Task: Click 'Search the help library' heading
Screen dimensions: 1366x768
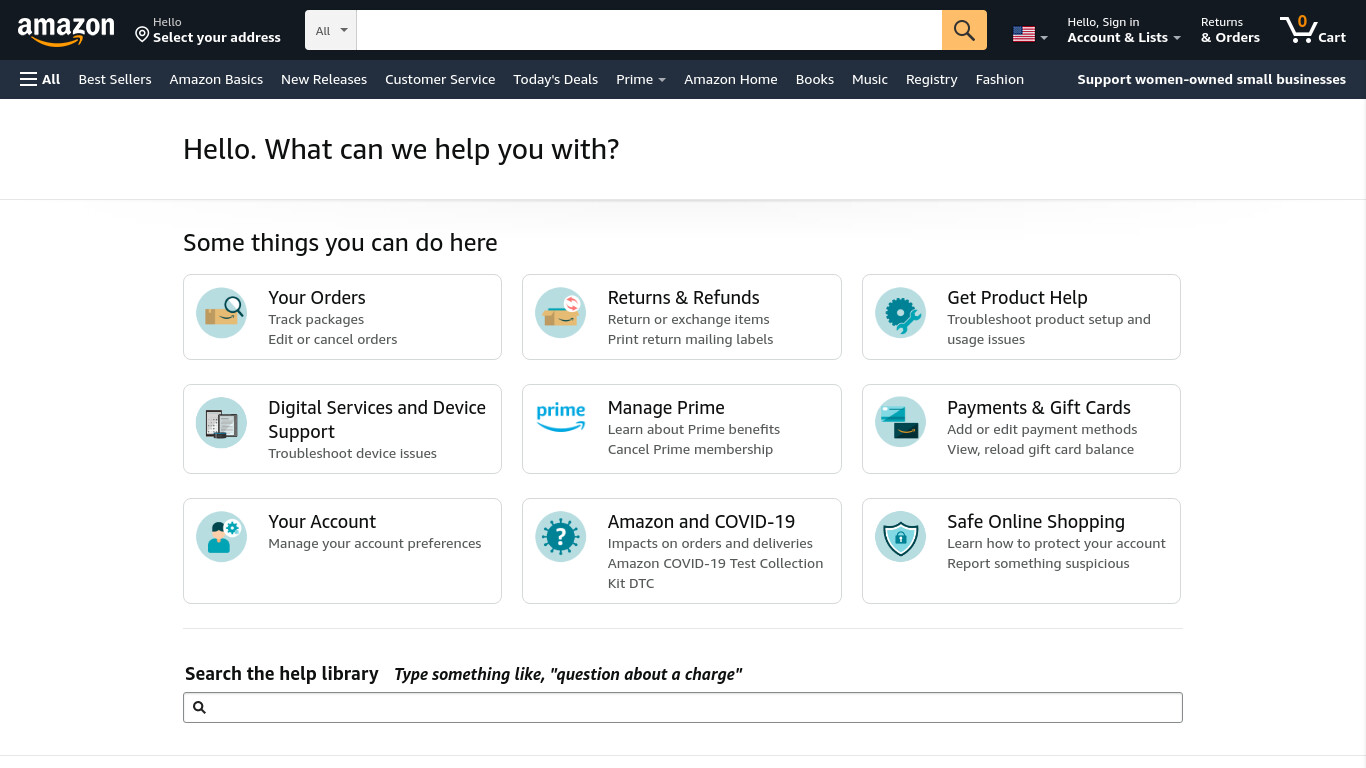Action: click(x=282, y=673)
